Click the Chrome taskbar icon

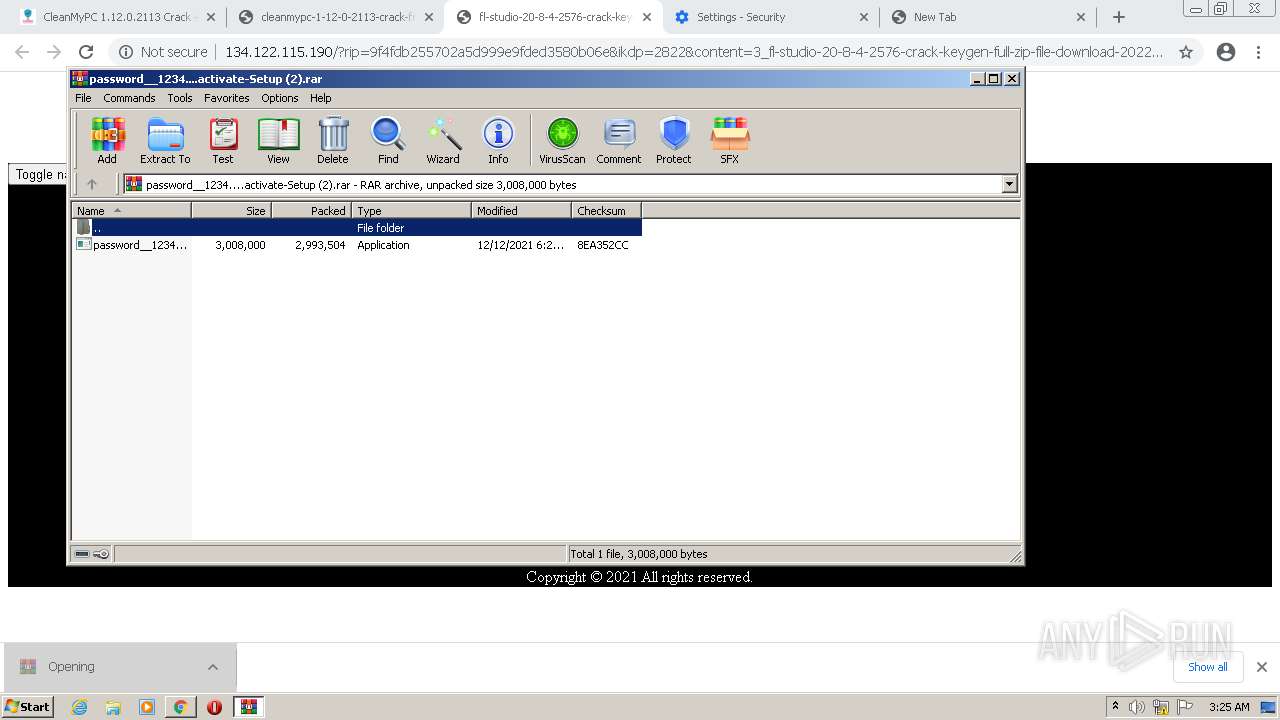click(x=181, y=707)
